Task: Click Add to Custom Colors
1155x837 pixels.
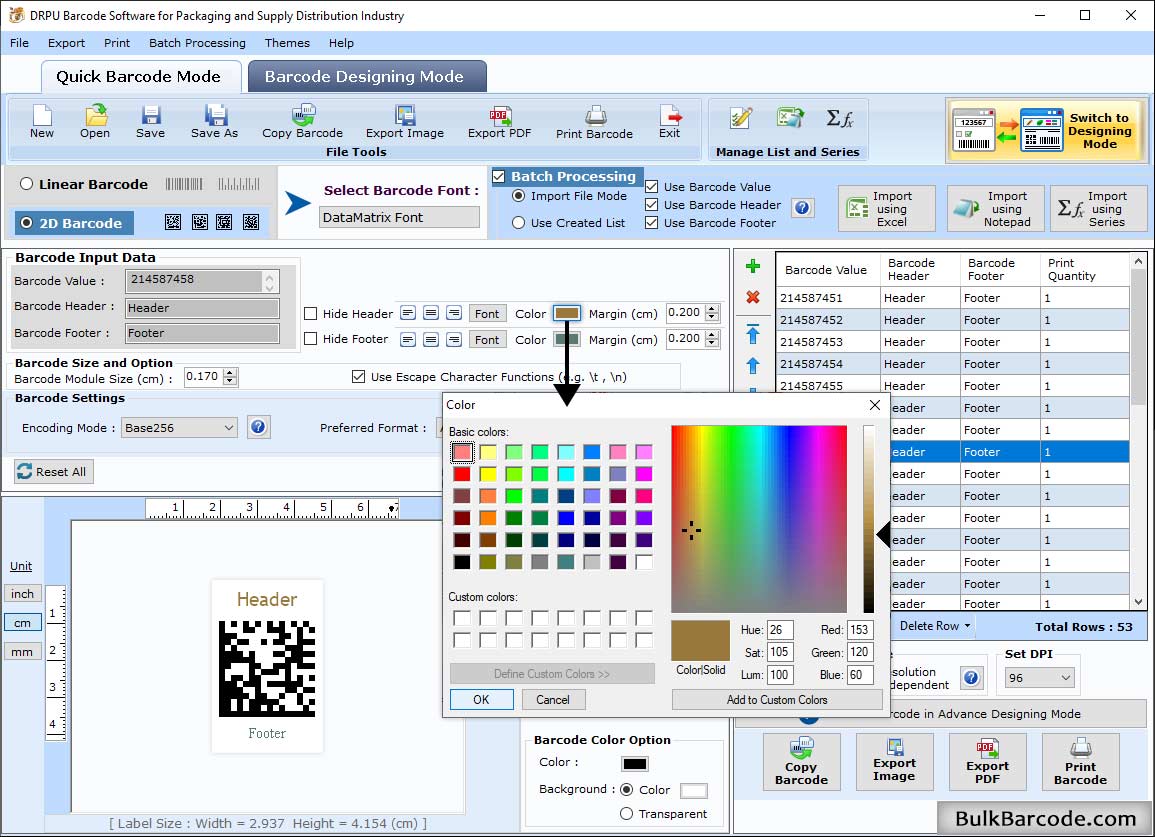Action: (x=777, y=699)
